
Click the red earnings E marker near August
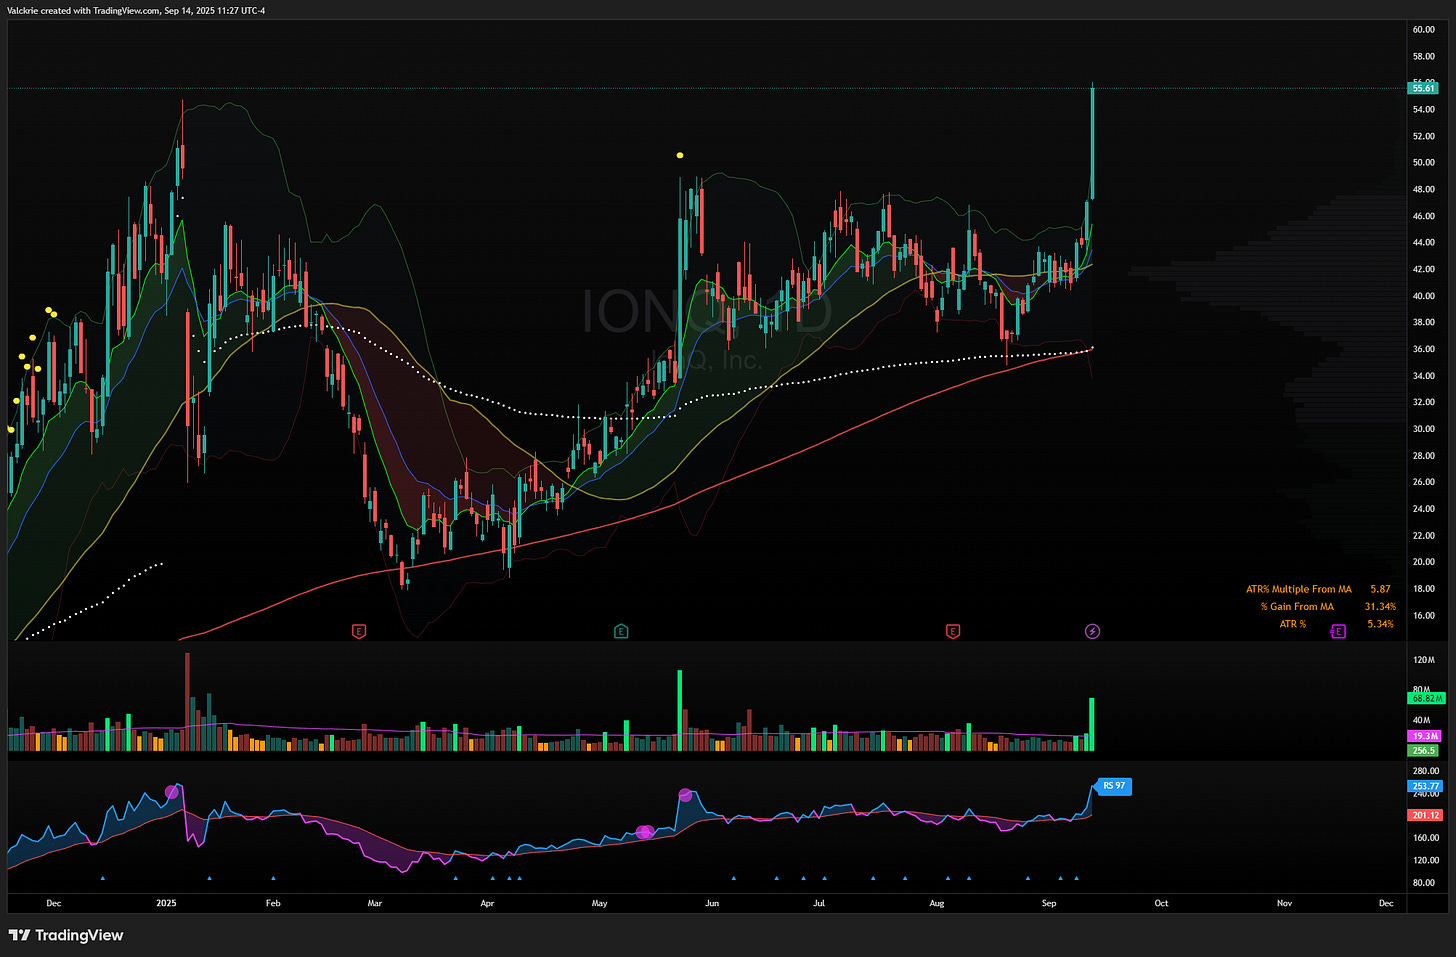coord(953,631)
